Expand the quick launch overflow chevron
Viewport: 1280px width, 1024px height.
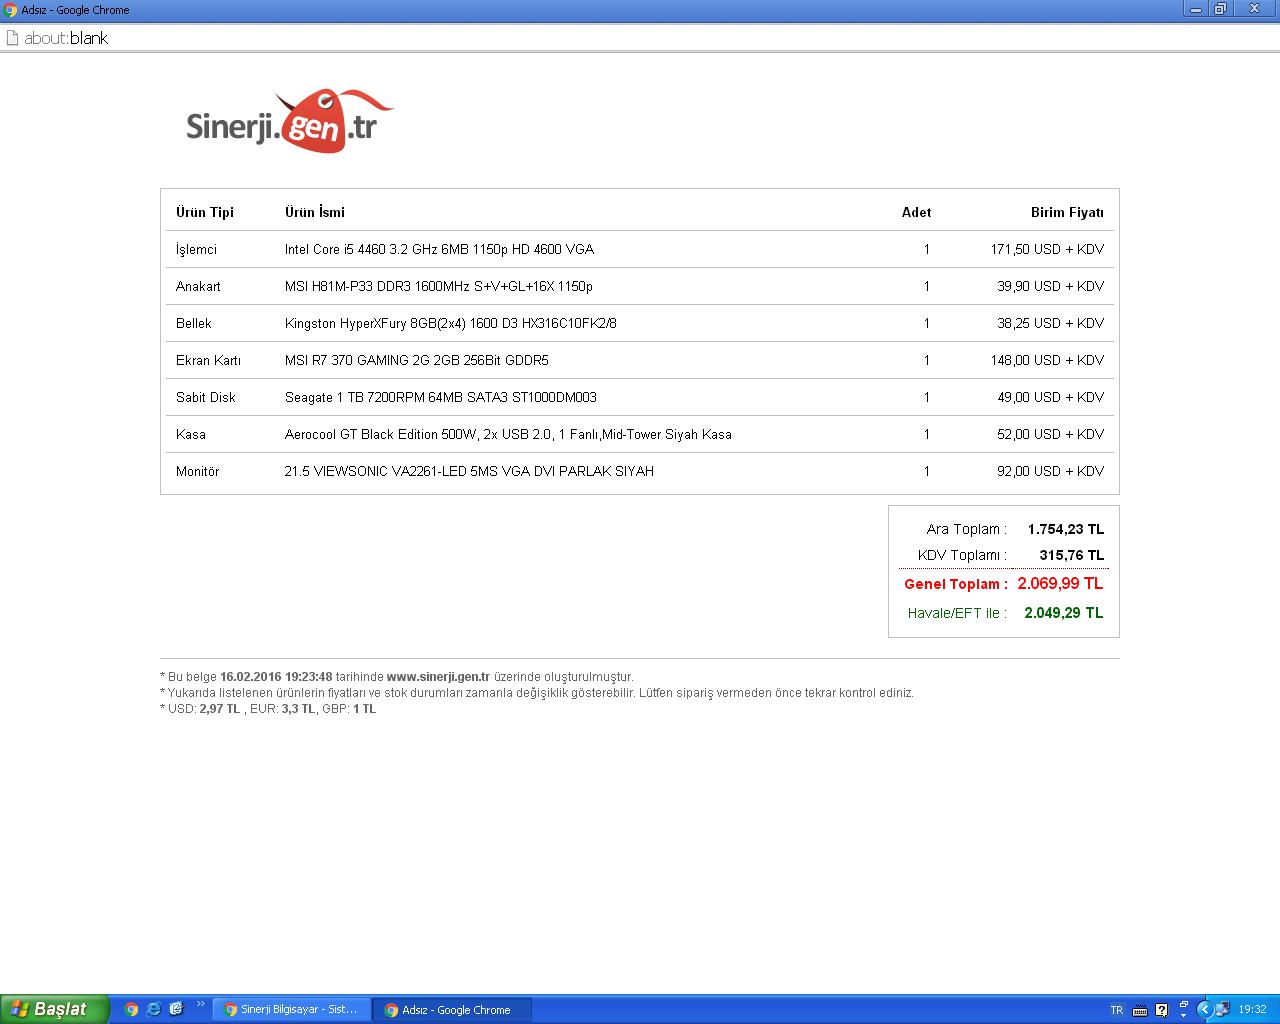coord(200,1004)
